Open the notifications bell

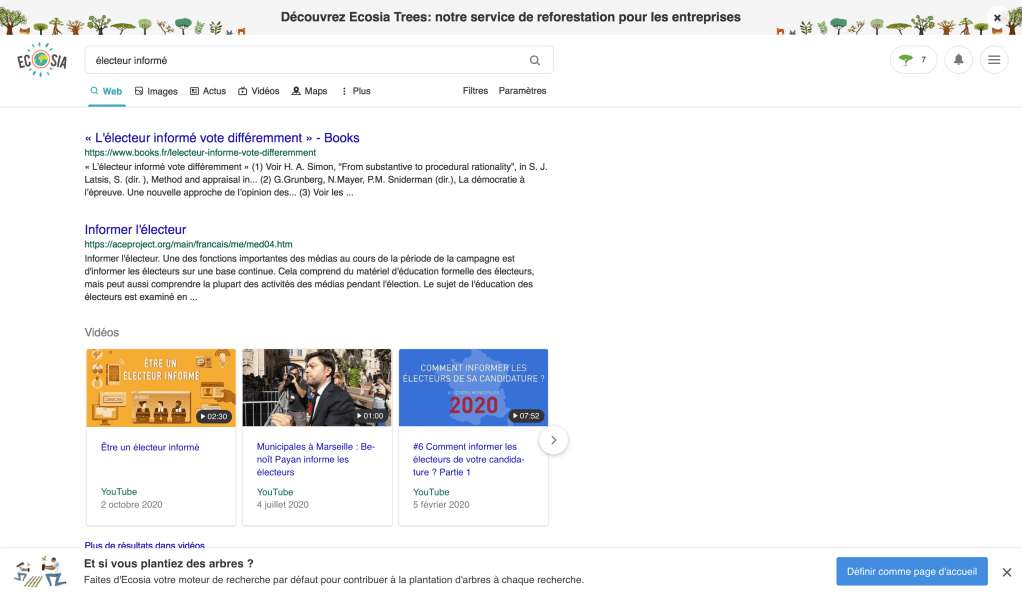pos(958,60)
